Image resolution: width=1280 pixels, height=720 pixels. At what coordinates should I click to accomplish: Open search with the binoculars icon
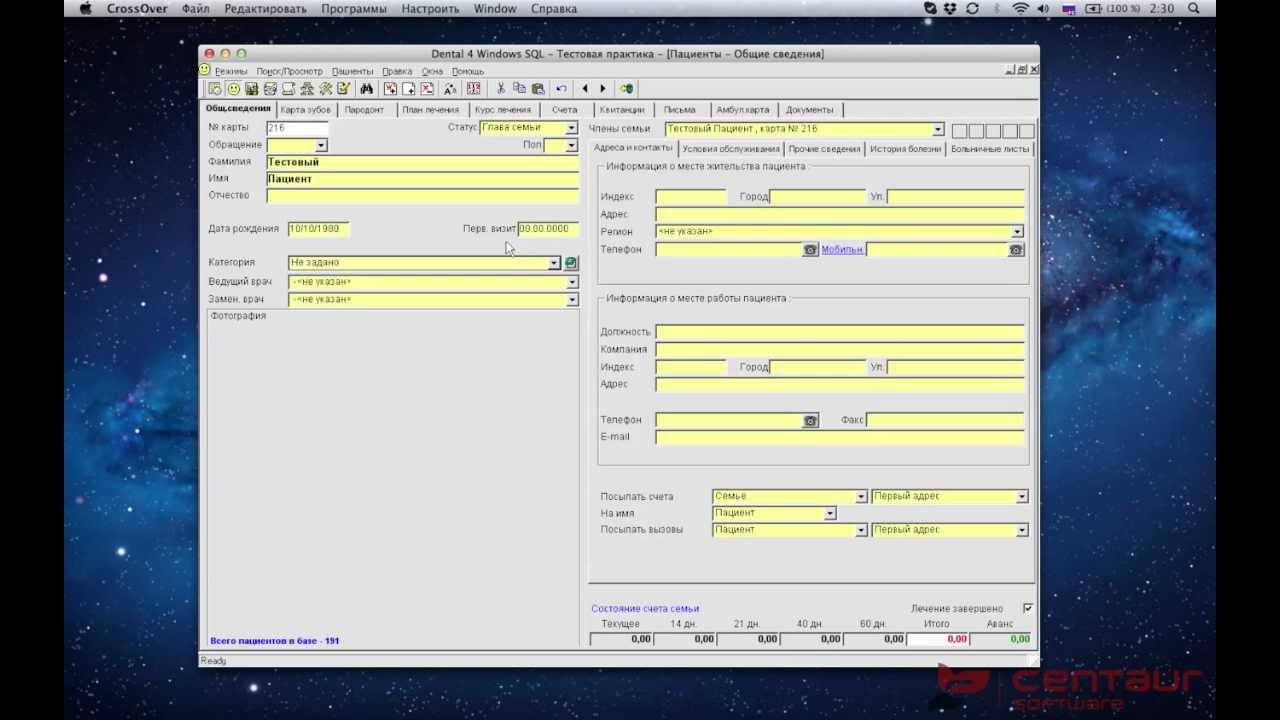[367, 89]
